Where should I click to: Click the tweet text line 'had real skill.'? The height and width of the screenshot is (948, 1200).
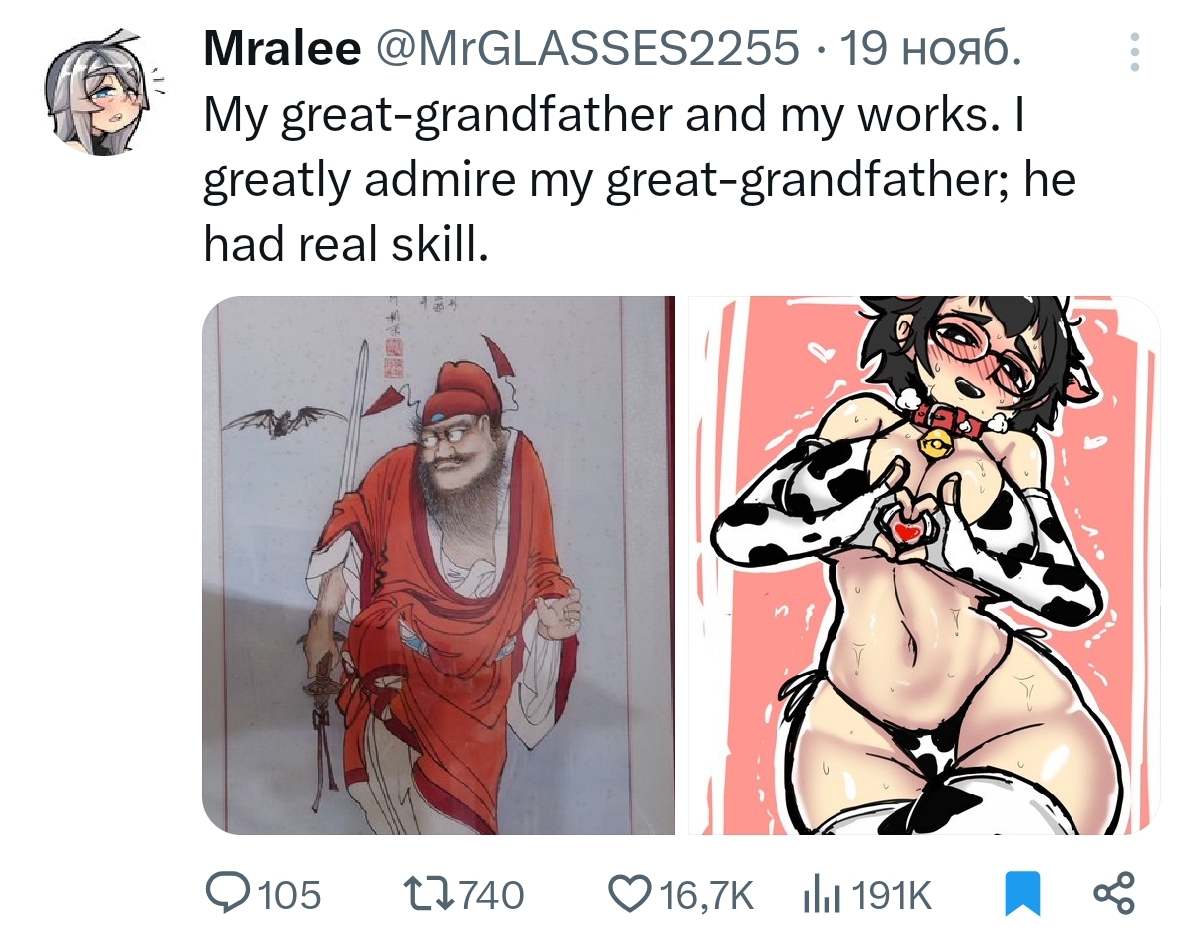point(346,244)
